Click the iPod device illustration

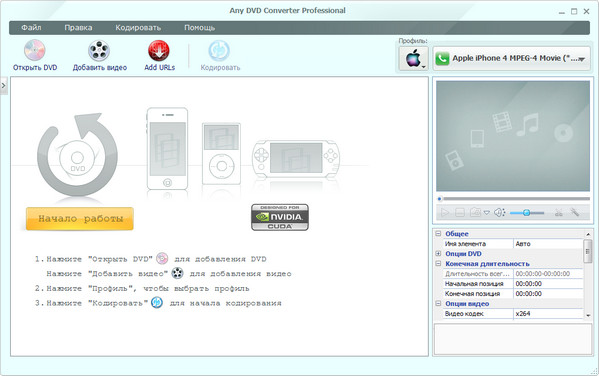point(221,154)
